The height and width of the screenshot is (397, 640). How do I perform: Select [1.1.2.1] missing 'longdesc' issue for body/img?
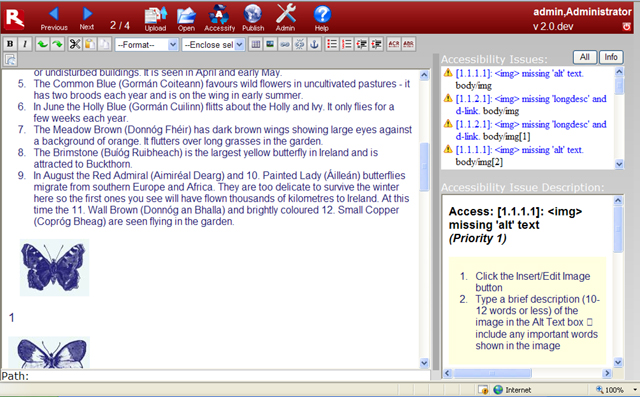click(x=531, y=105)
